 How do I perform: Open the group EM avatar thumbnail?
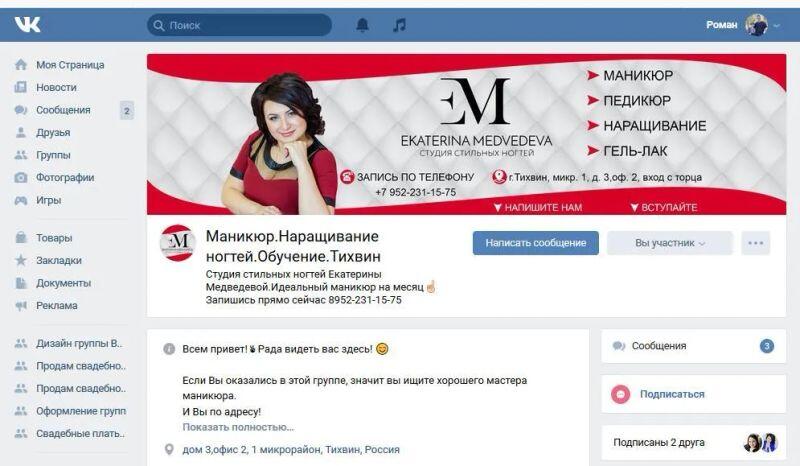[177, 243]
